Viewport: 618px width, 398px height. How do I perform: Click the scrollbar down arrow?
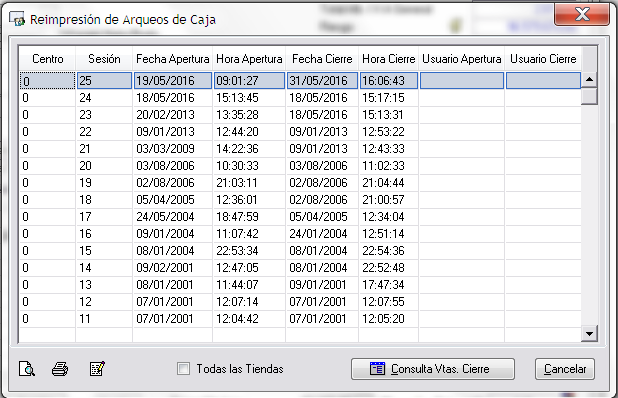click(x=589, y=334)
